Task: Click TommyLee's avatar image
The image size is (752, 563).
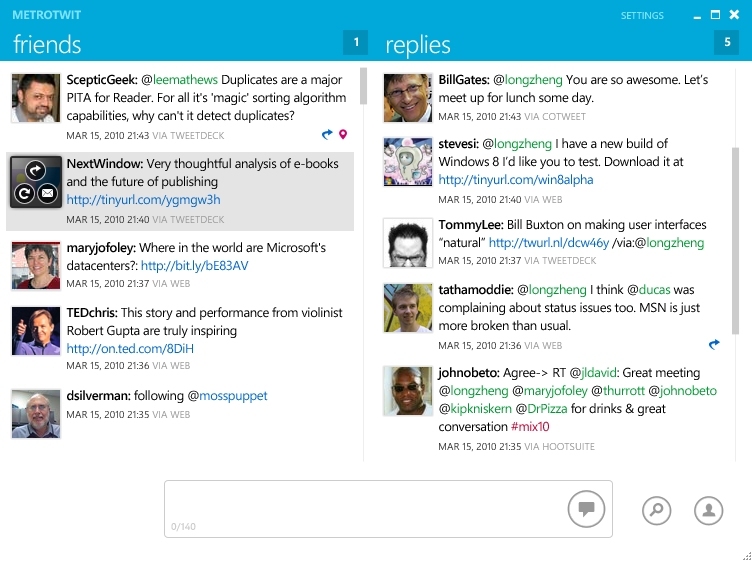Action: pos(408,243)
